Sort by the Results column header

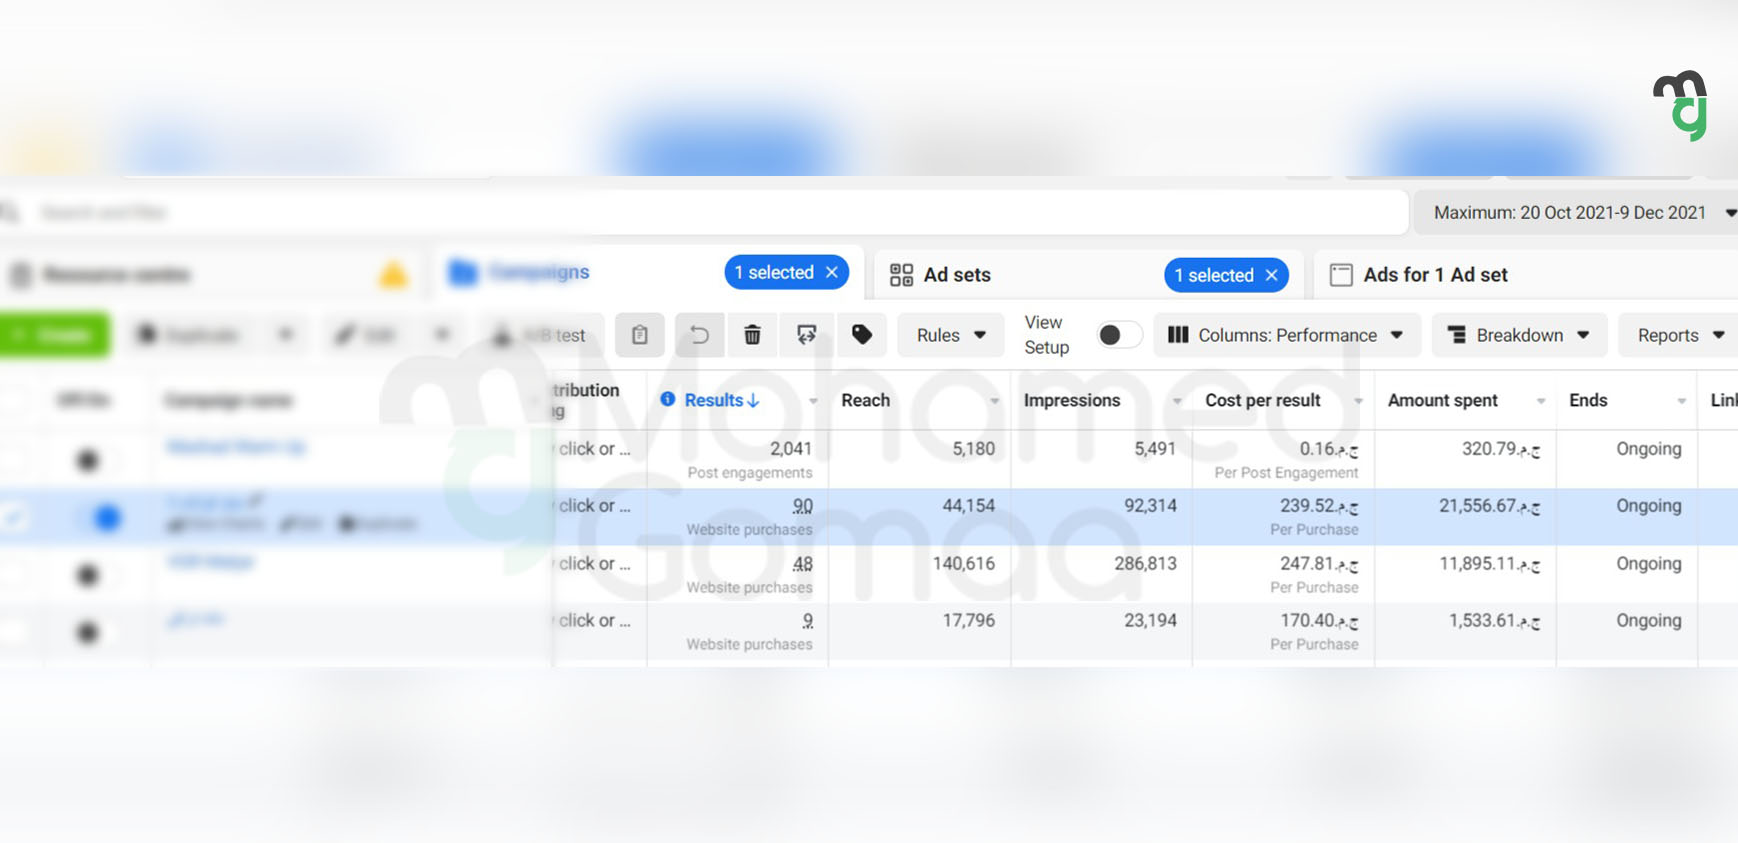pyautogui.click(x=722, y=400)
